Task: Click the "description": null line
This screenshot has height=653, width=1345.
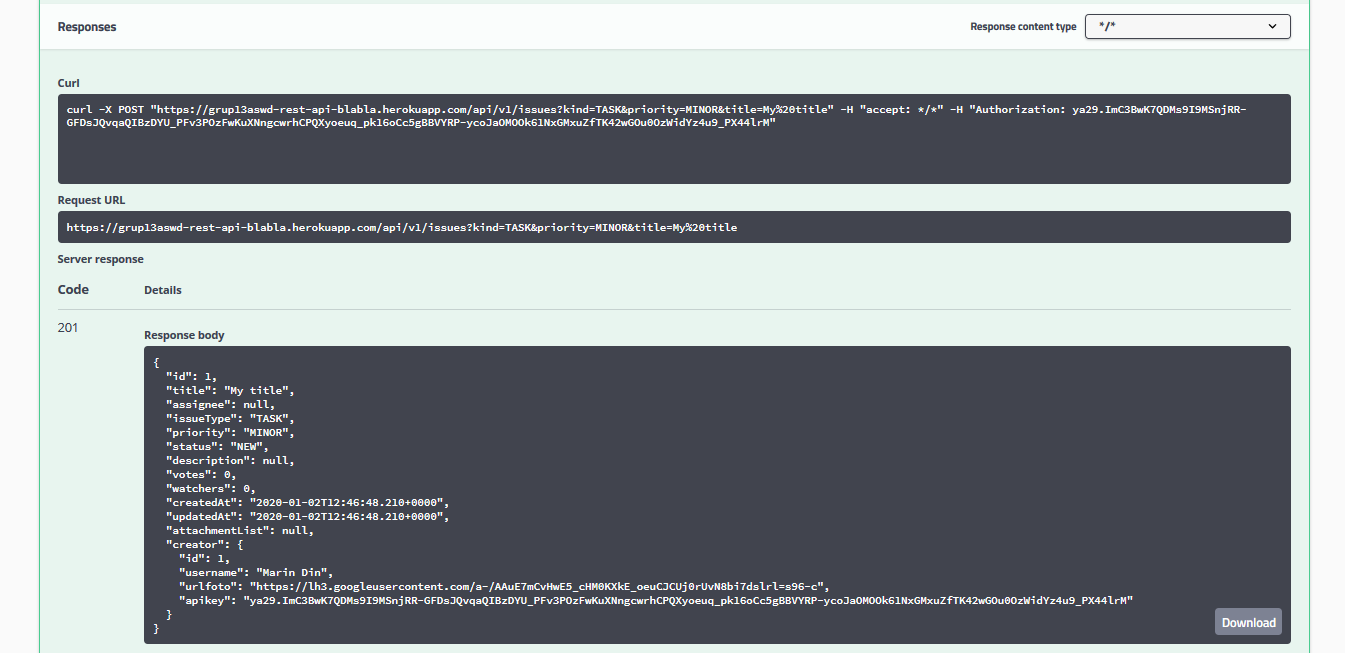Action: pyautogui.click(x=230, y=460)
